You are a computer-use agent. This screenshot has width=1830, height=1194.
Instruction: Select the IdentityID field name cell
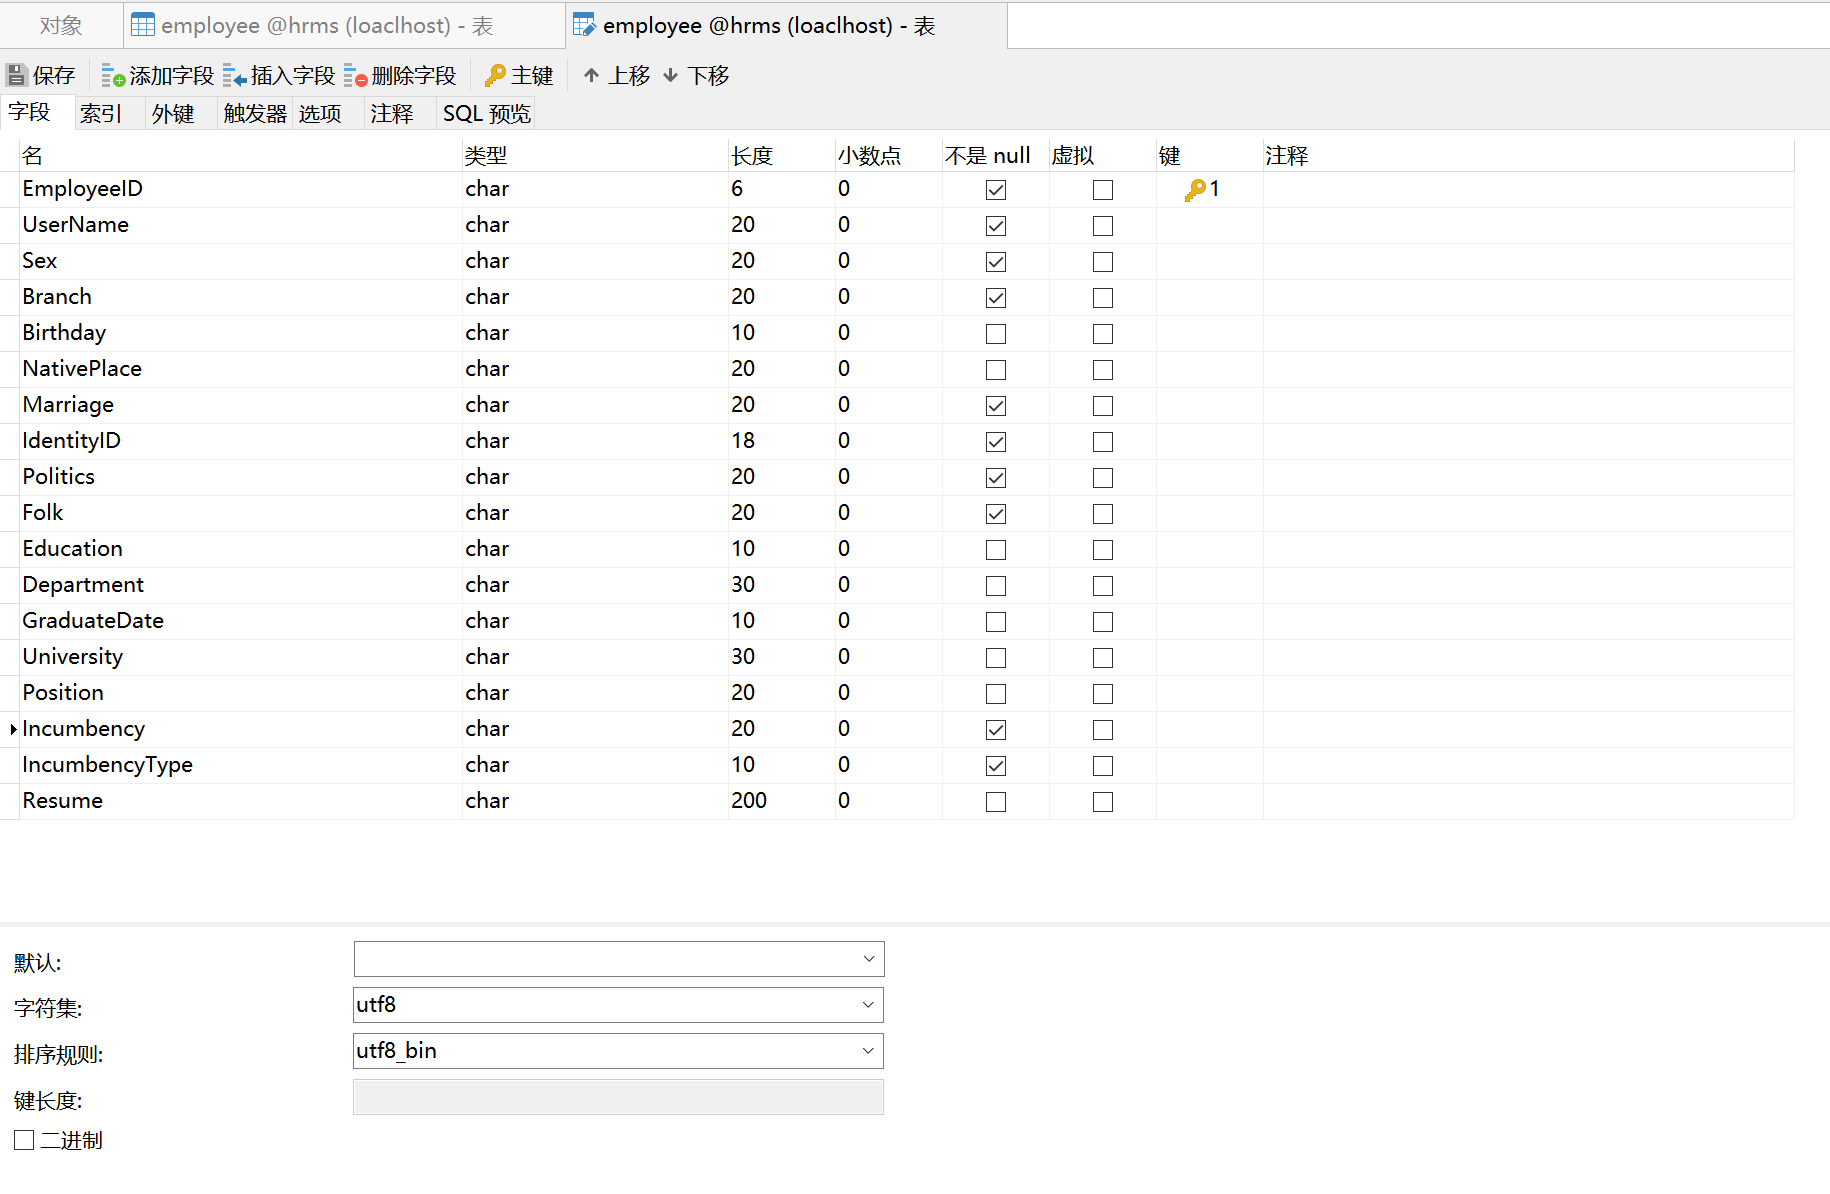click(x=240, y=441)
